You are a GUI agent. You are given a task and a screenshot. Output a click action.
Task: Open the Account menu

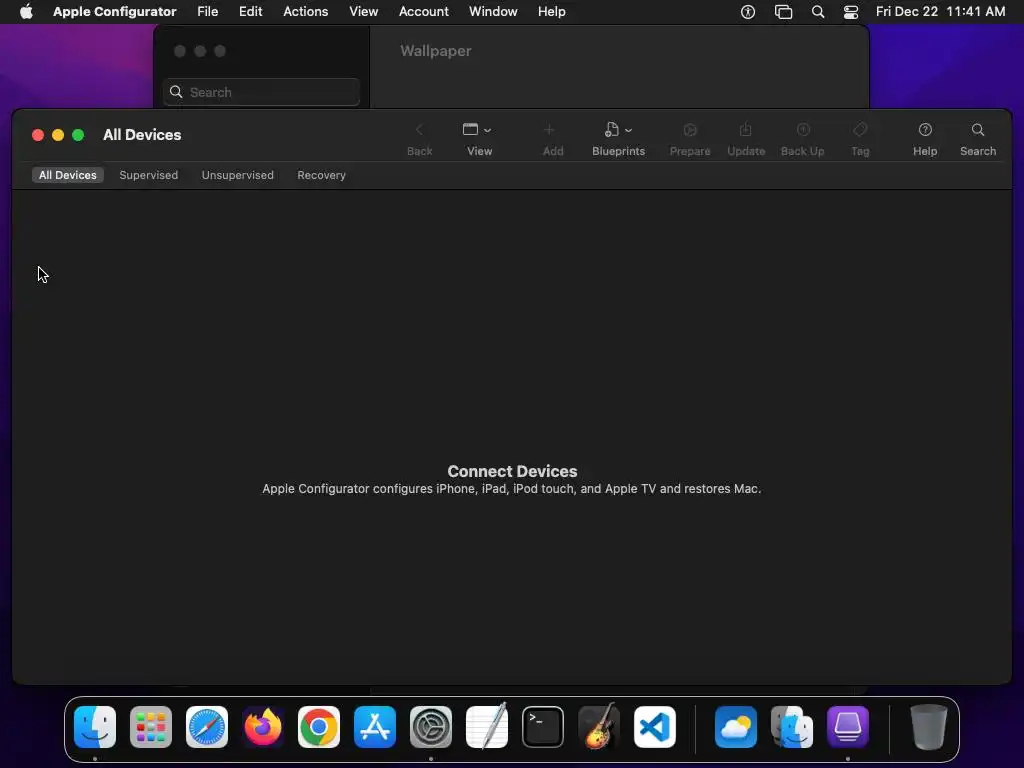(x=424, y=12)
